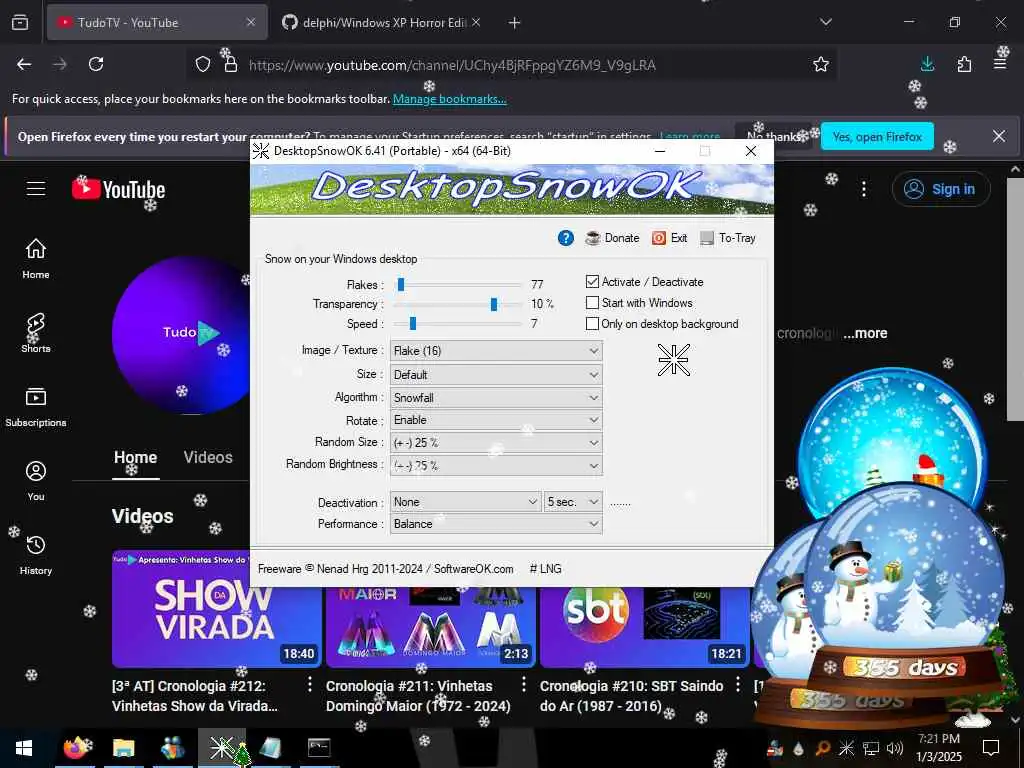Open the Size dropdown showing Default
1024x768 pixels.
(x=496, y=375)
